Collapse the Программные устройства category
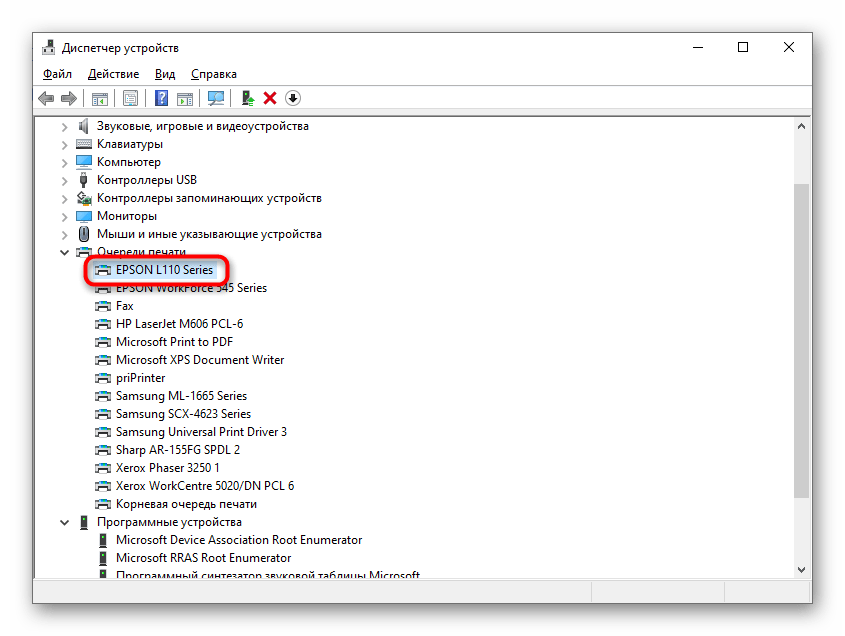 click(65, 522)
